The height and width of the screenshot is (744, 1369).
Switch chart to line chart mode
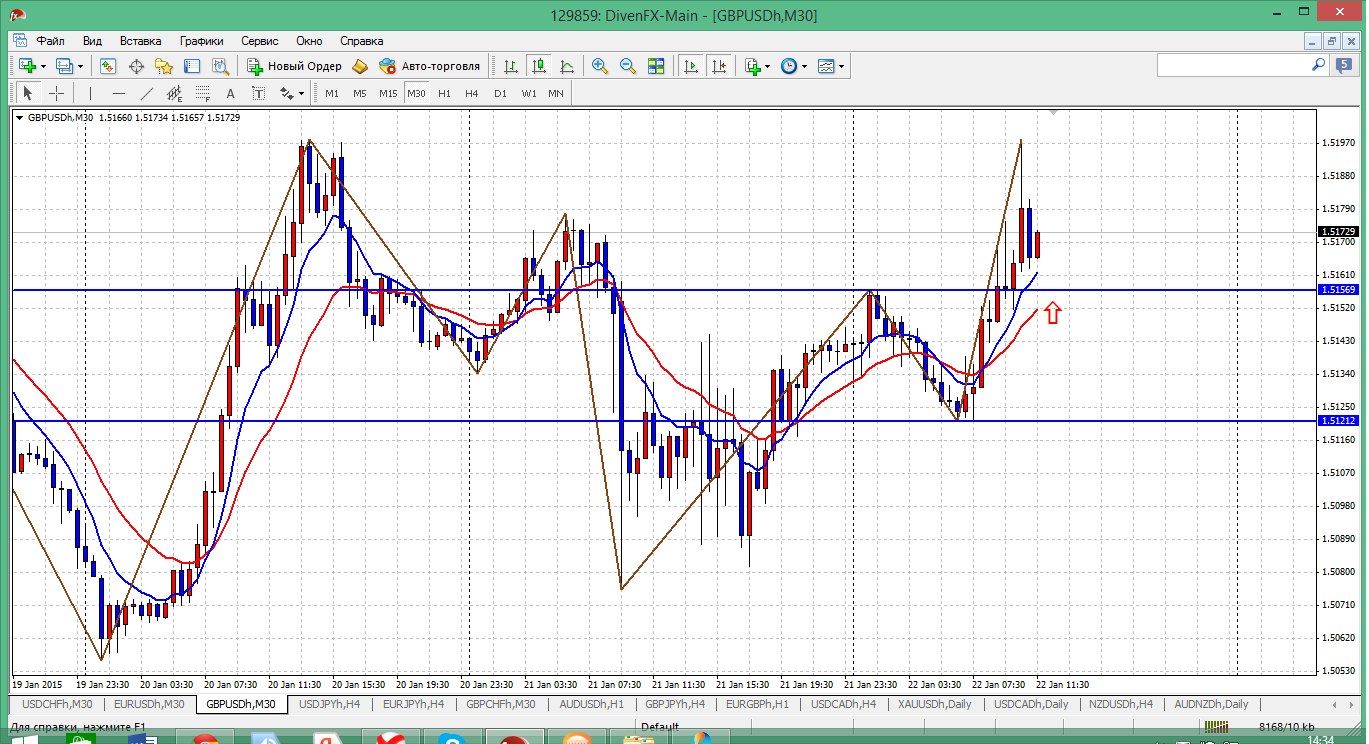(567, 66)
